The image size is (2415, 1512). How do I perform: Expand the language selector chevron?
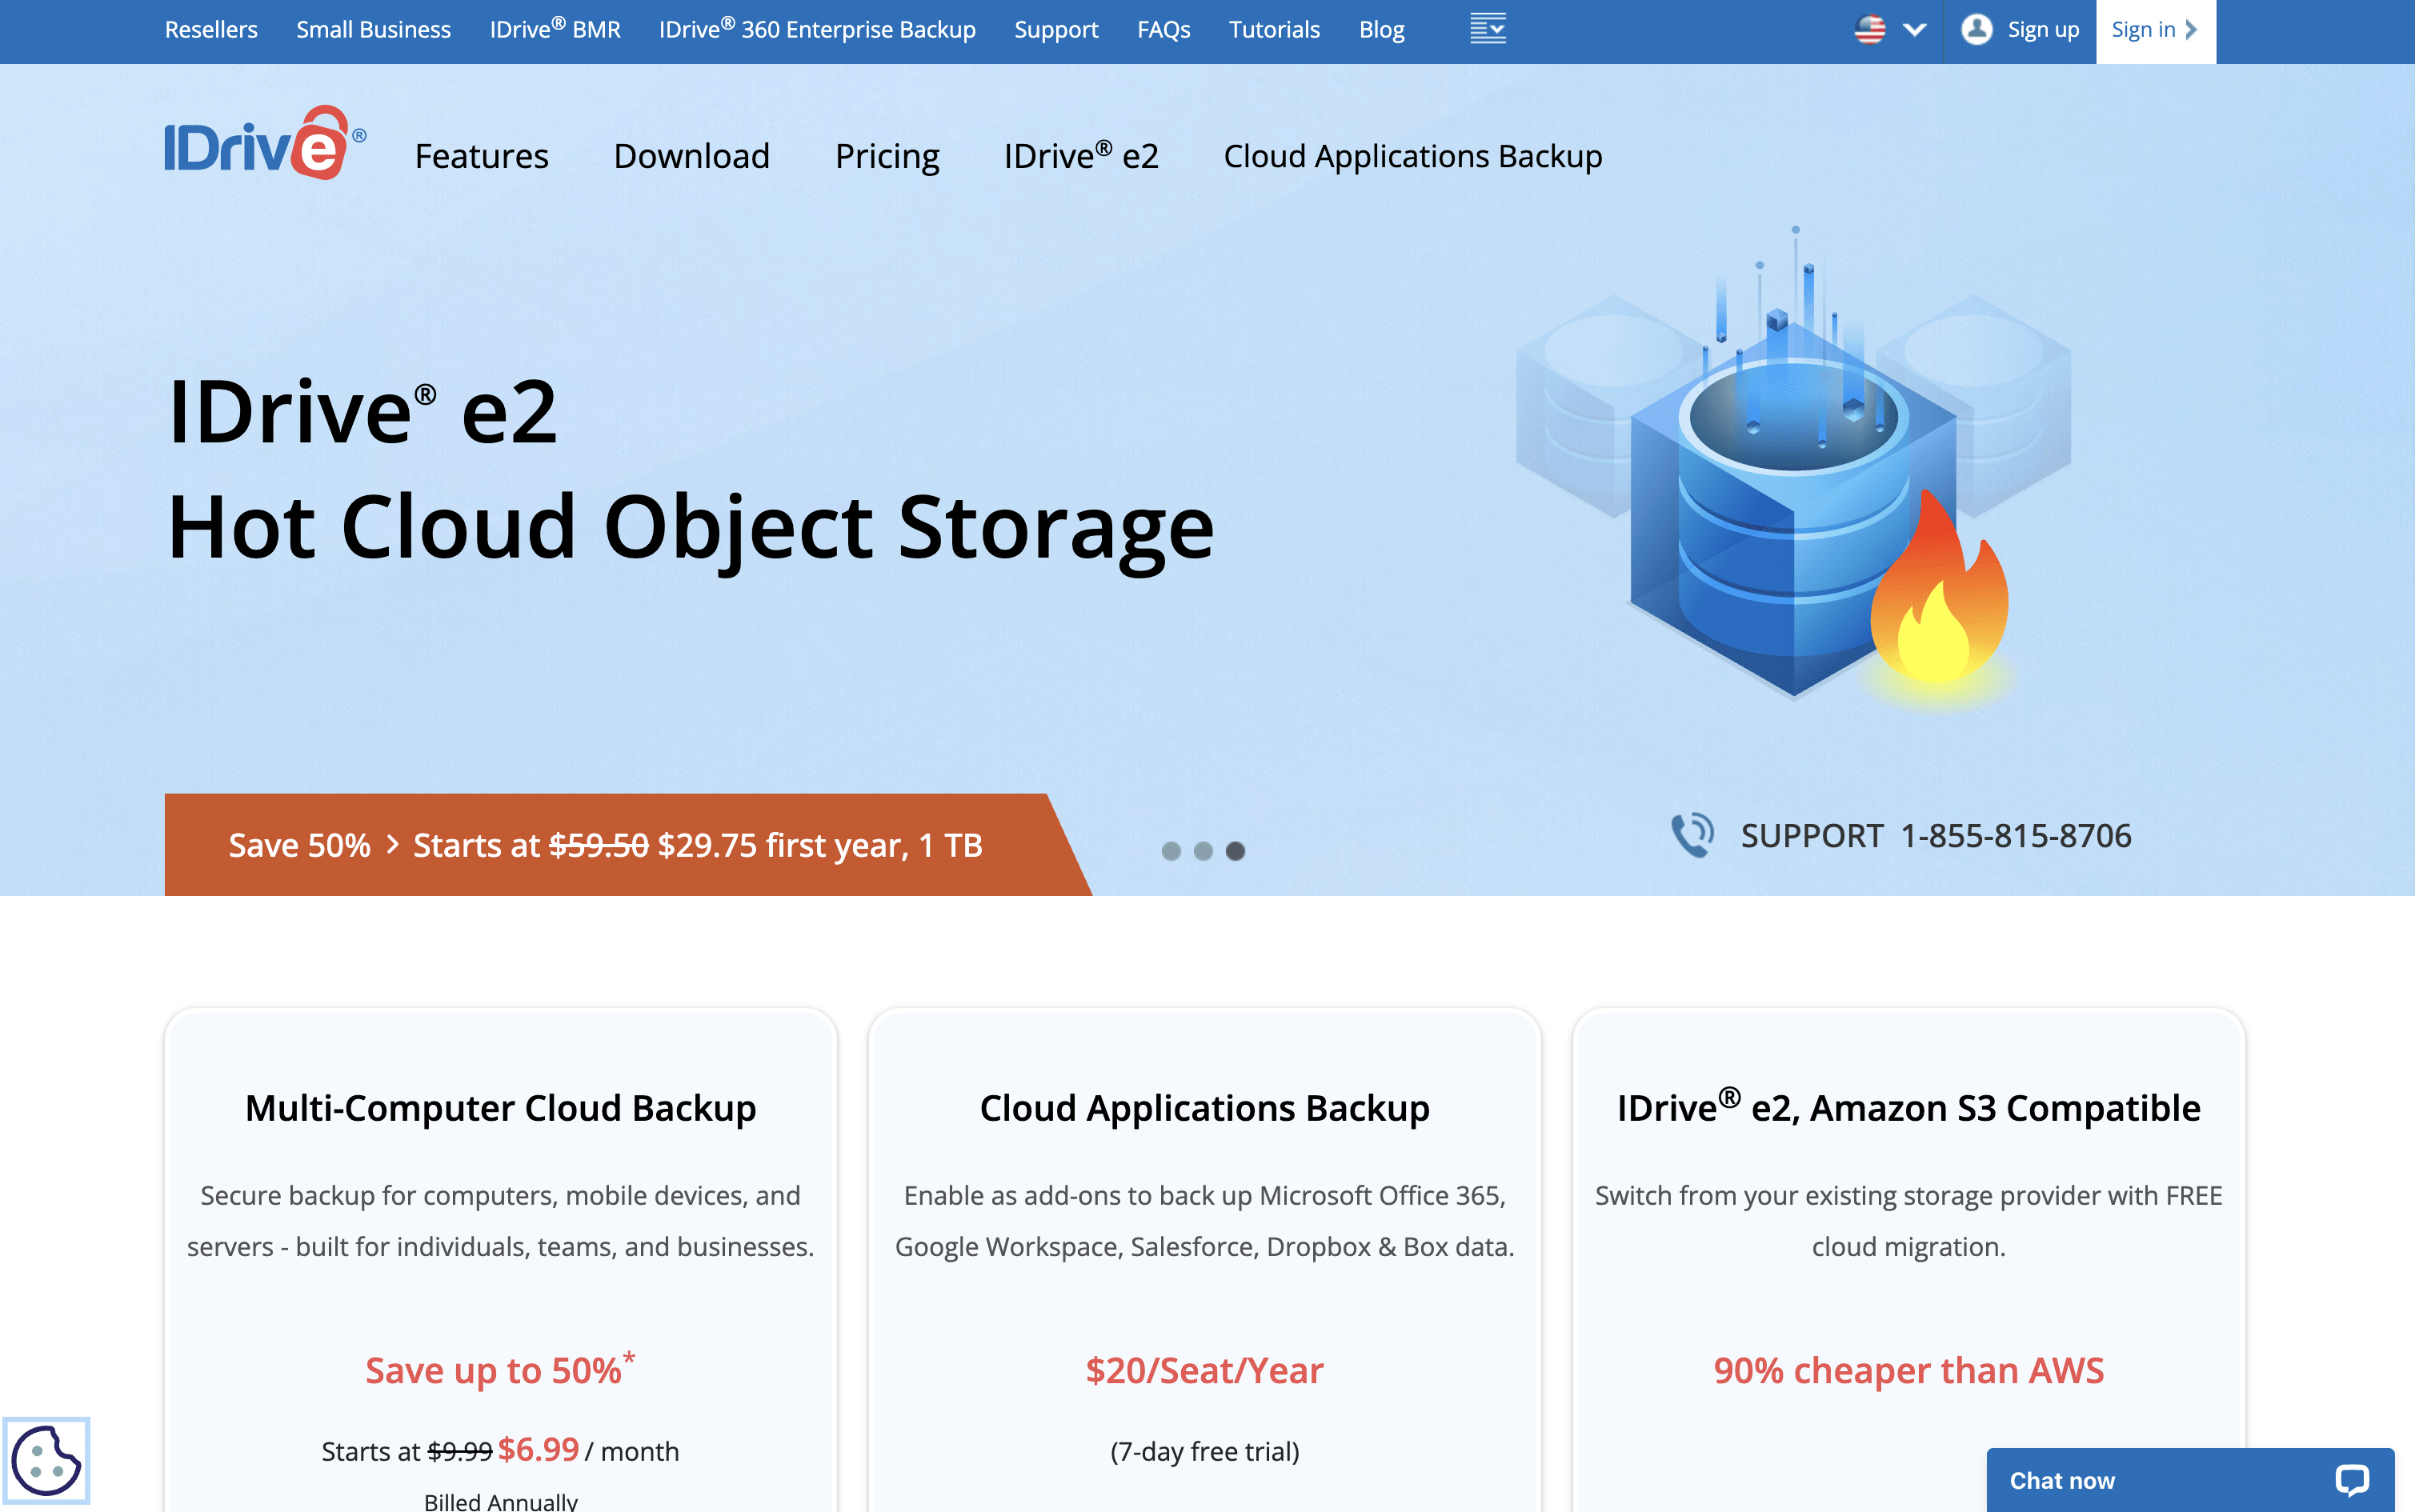tap(1914, 30)
